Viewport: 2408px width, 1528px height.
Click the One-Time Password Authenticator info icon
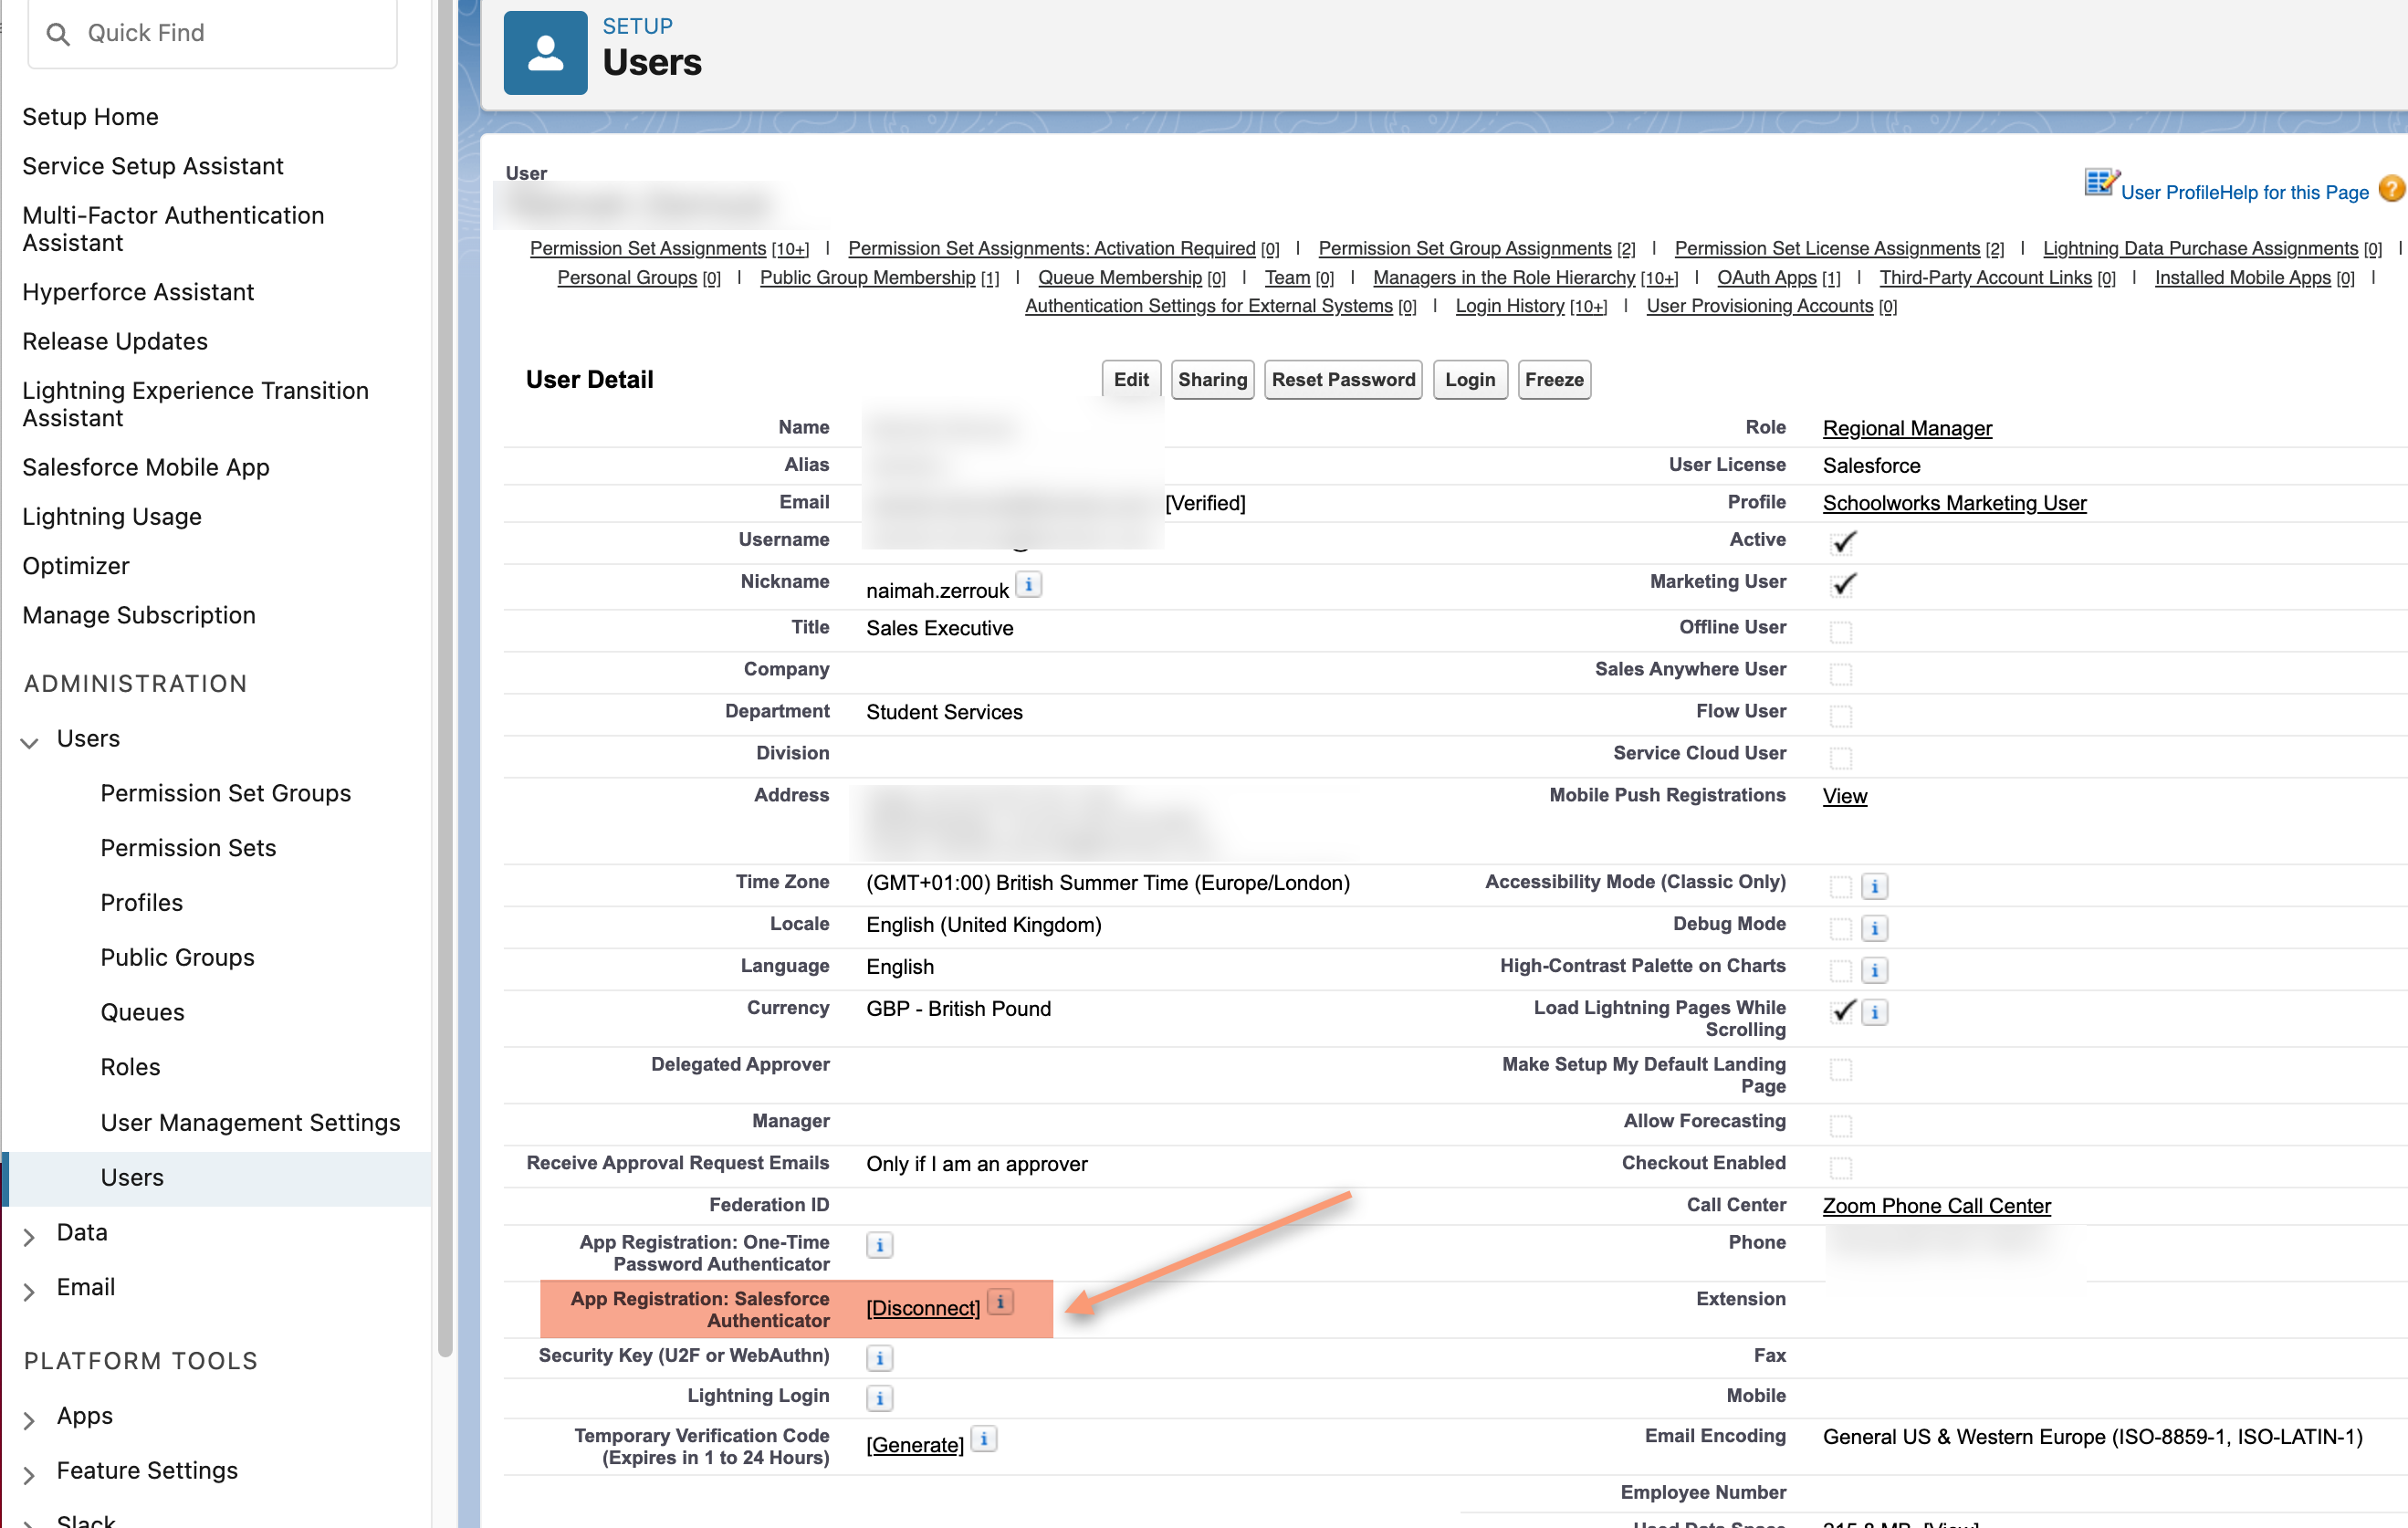[879, 1245]
